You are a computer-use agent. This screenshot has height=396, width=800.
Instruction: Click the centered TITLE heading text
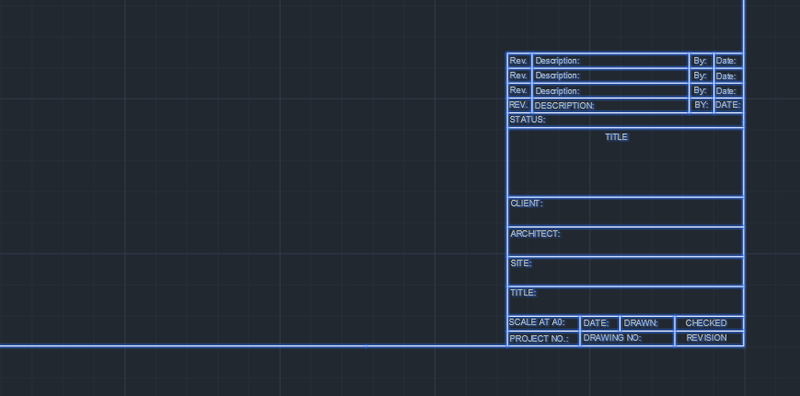(616, 137)
